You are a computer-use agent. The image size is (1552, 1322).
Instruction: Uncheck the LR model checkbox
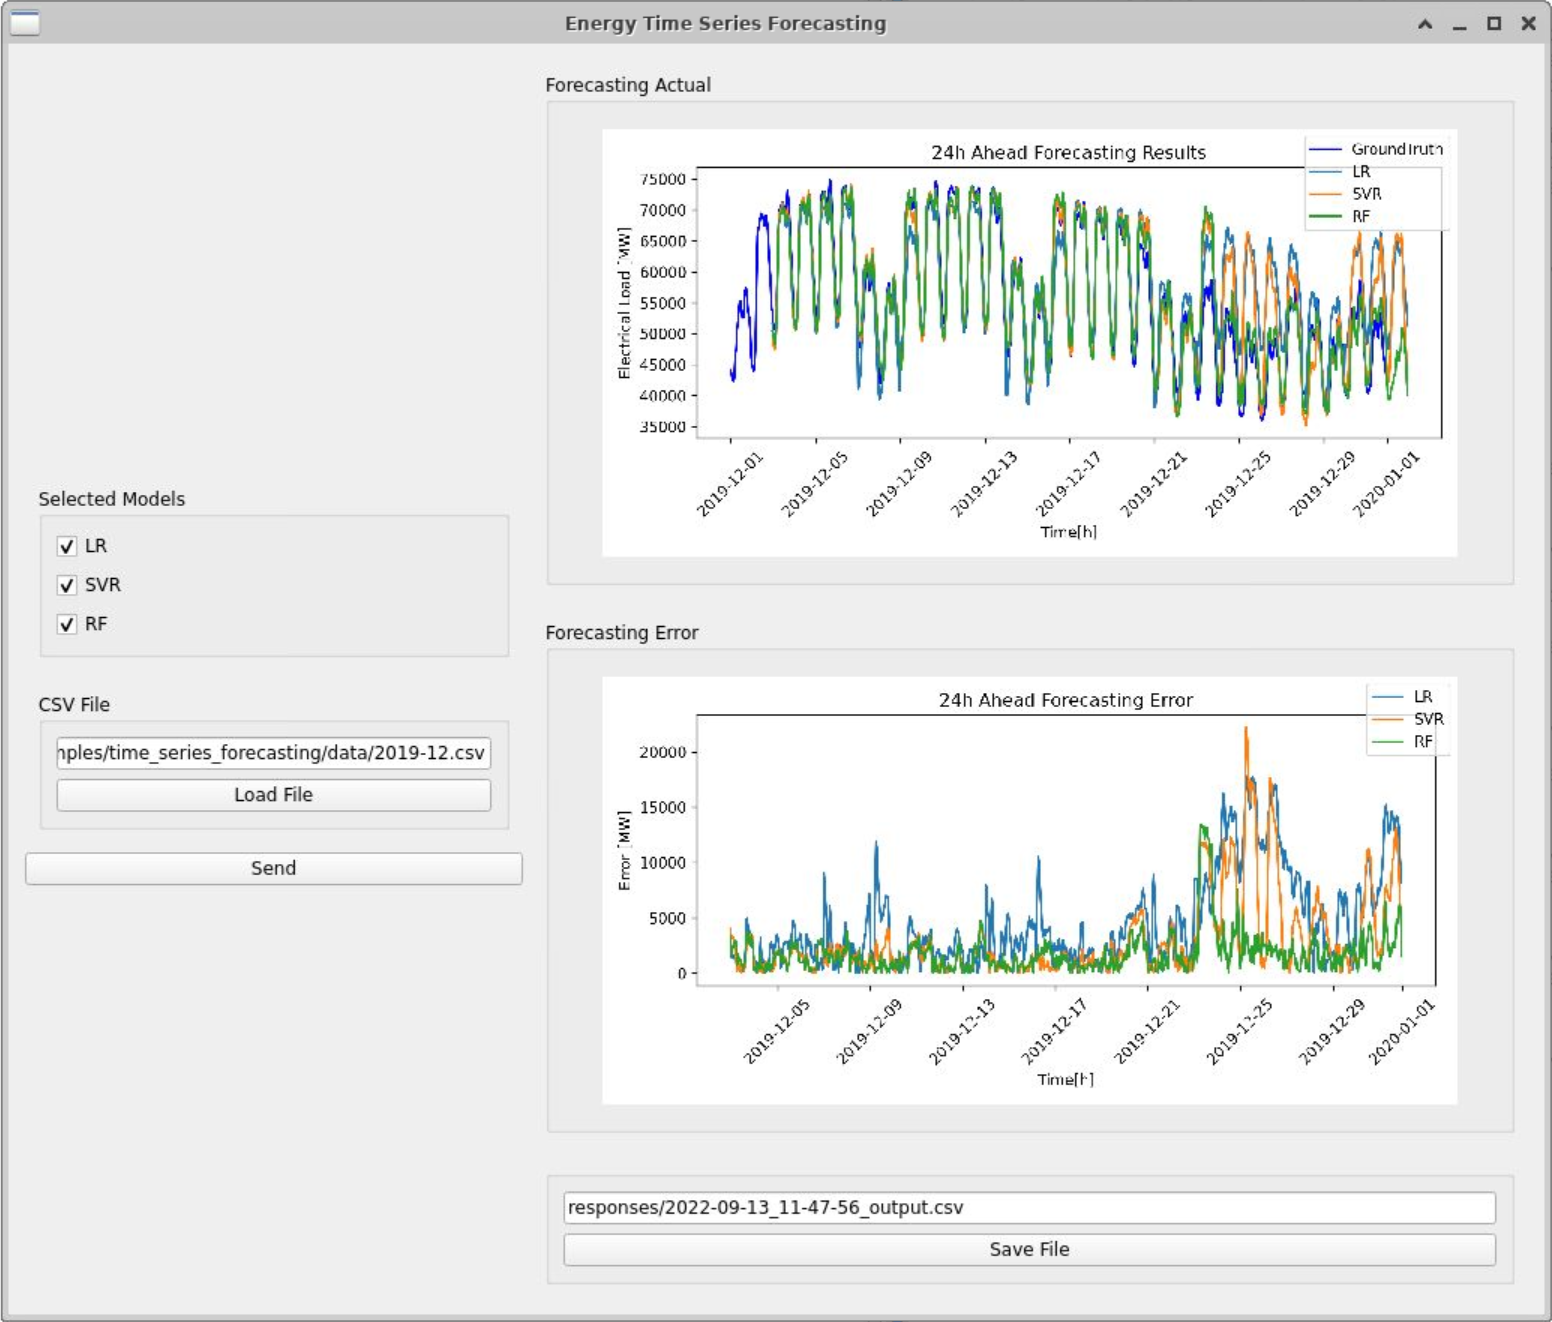tap(67, 546)
